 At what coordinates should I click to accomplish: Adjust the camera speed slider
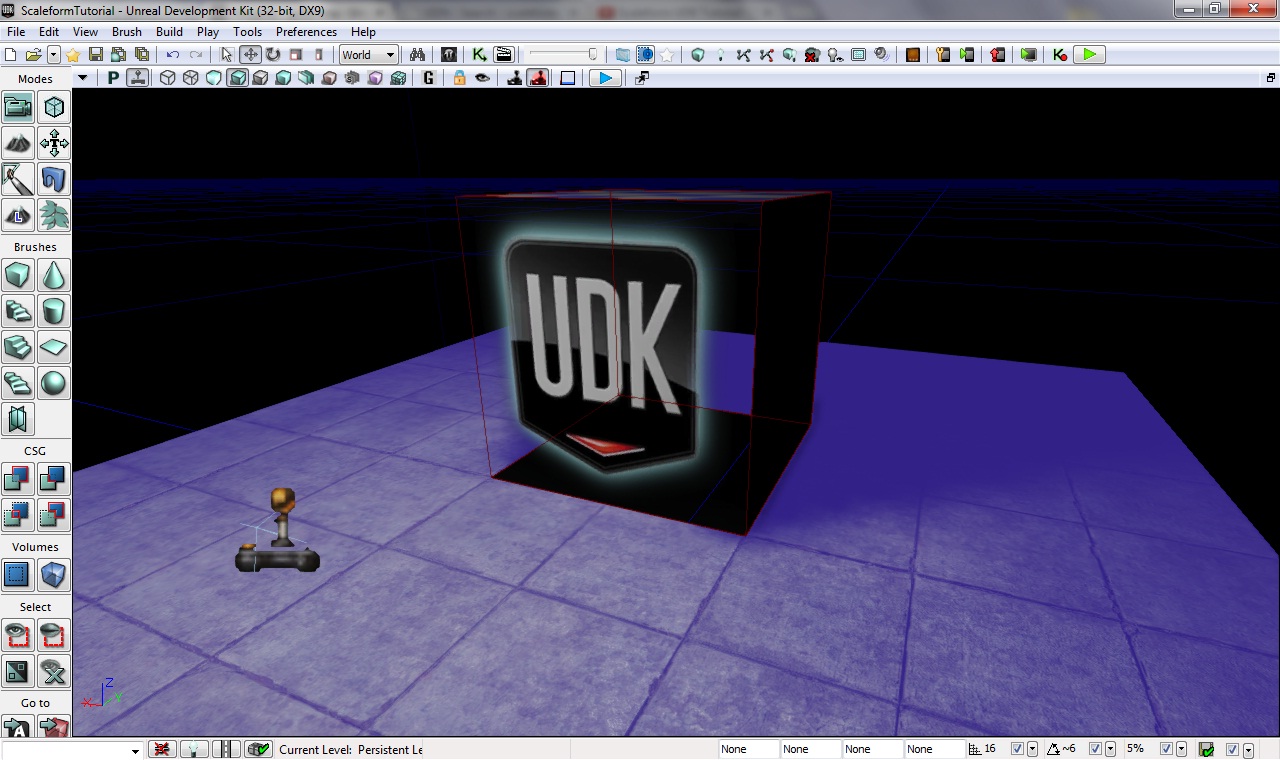click(563, 55)
